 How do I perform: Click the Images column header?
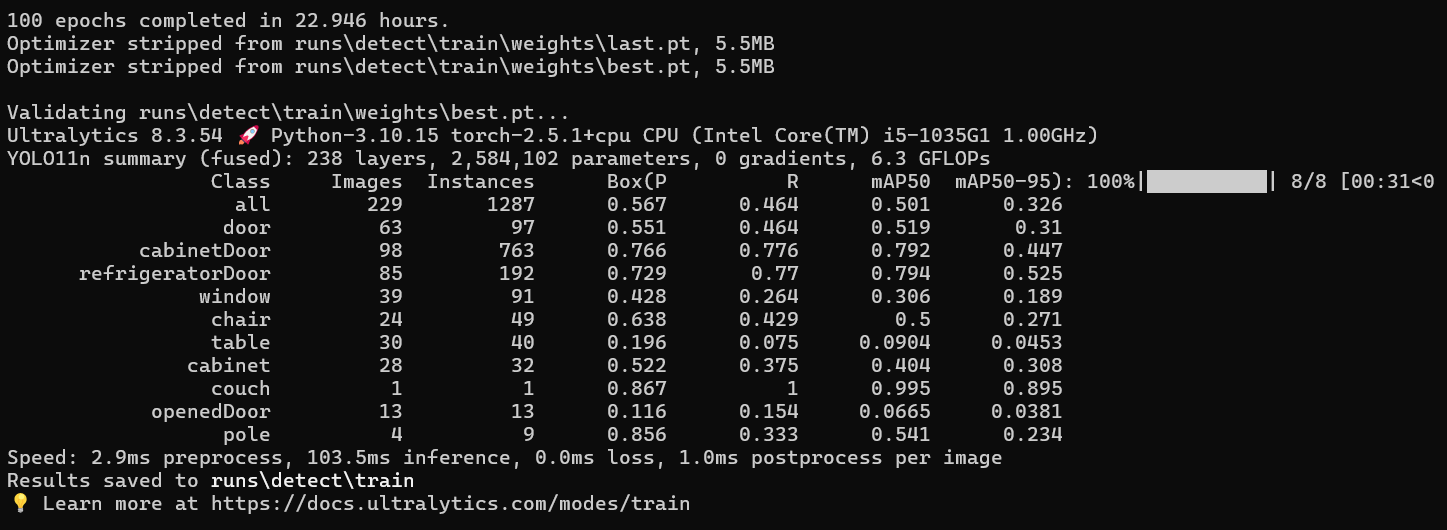366,182
